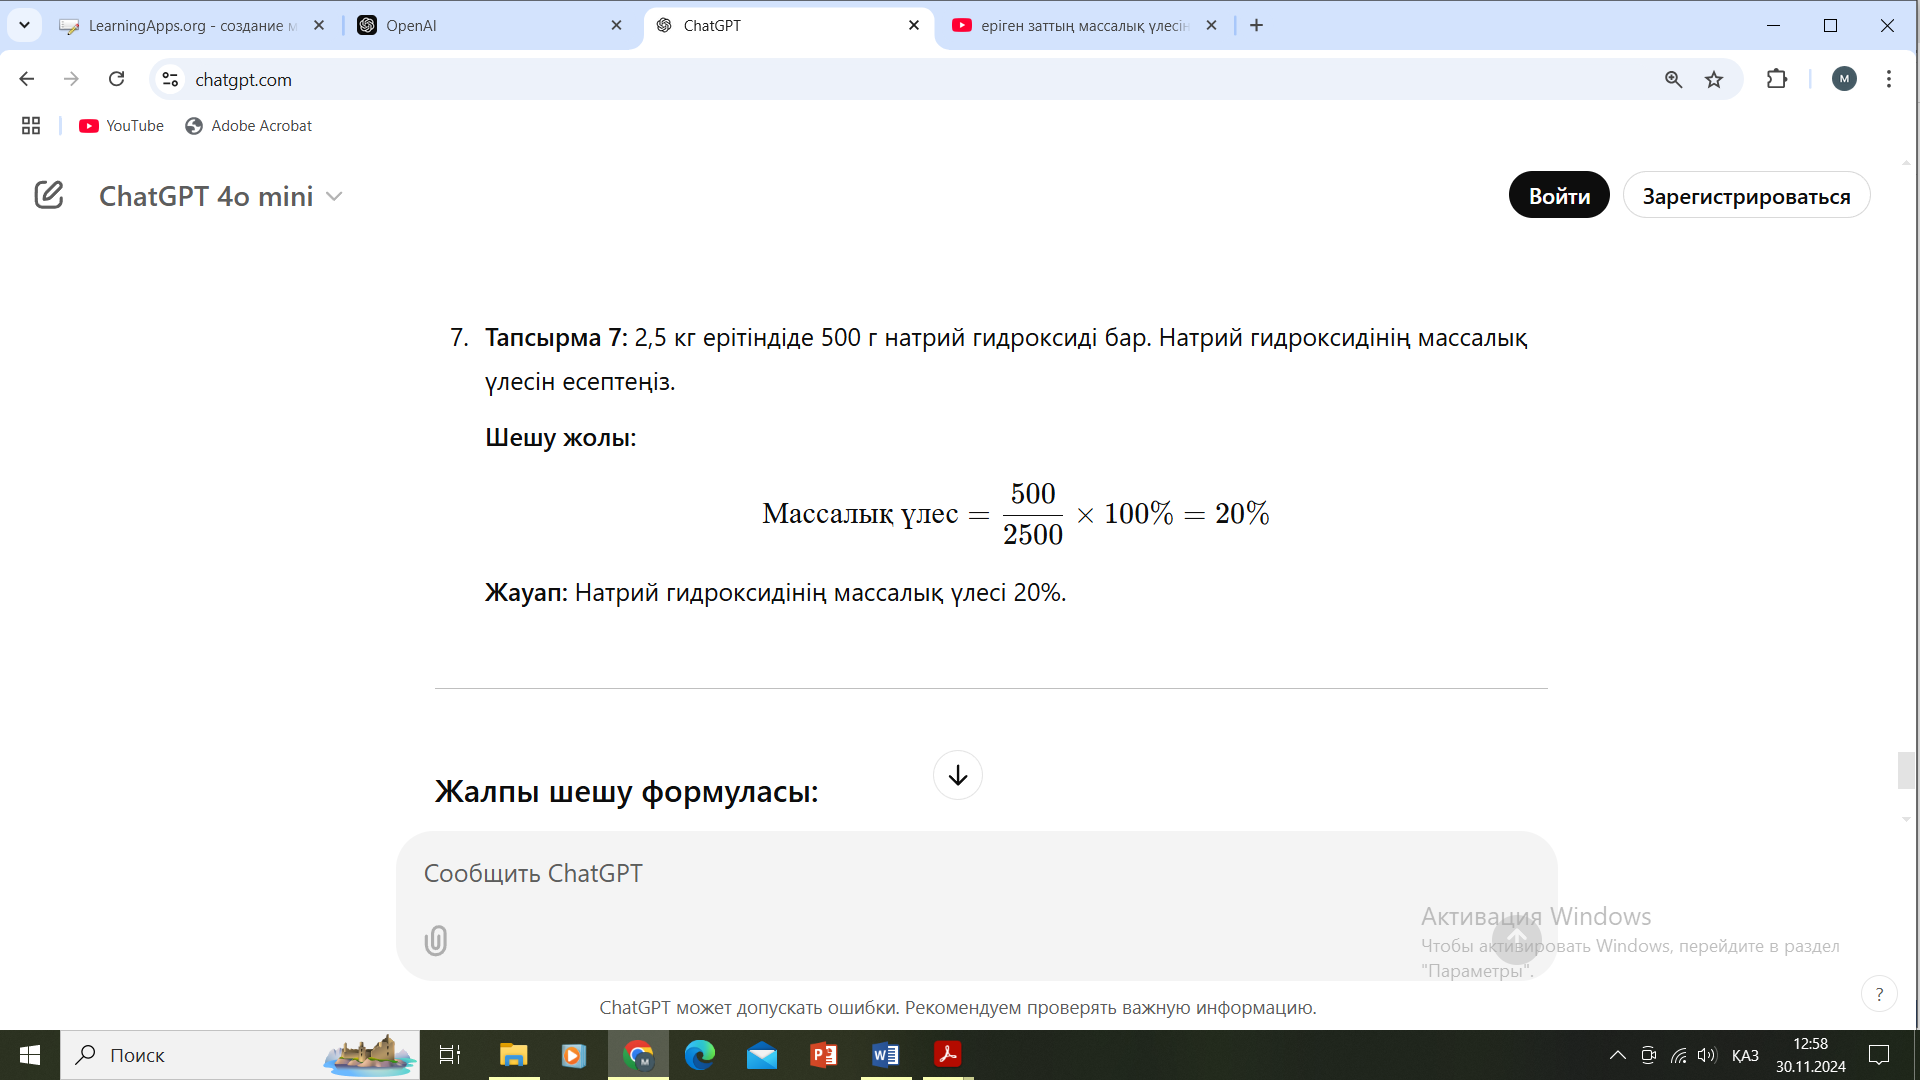
Task: Click the Зарегистрироваться sign-up button
Action: tap(1745, 196)
